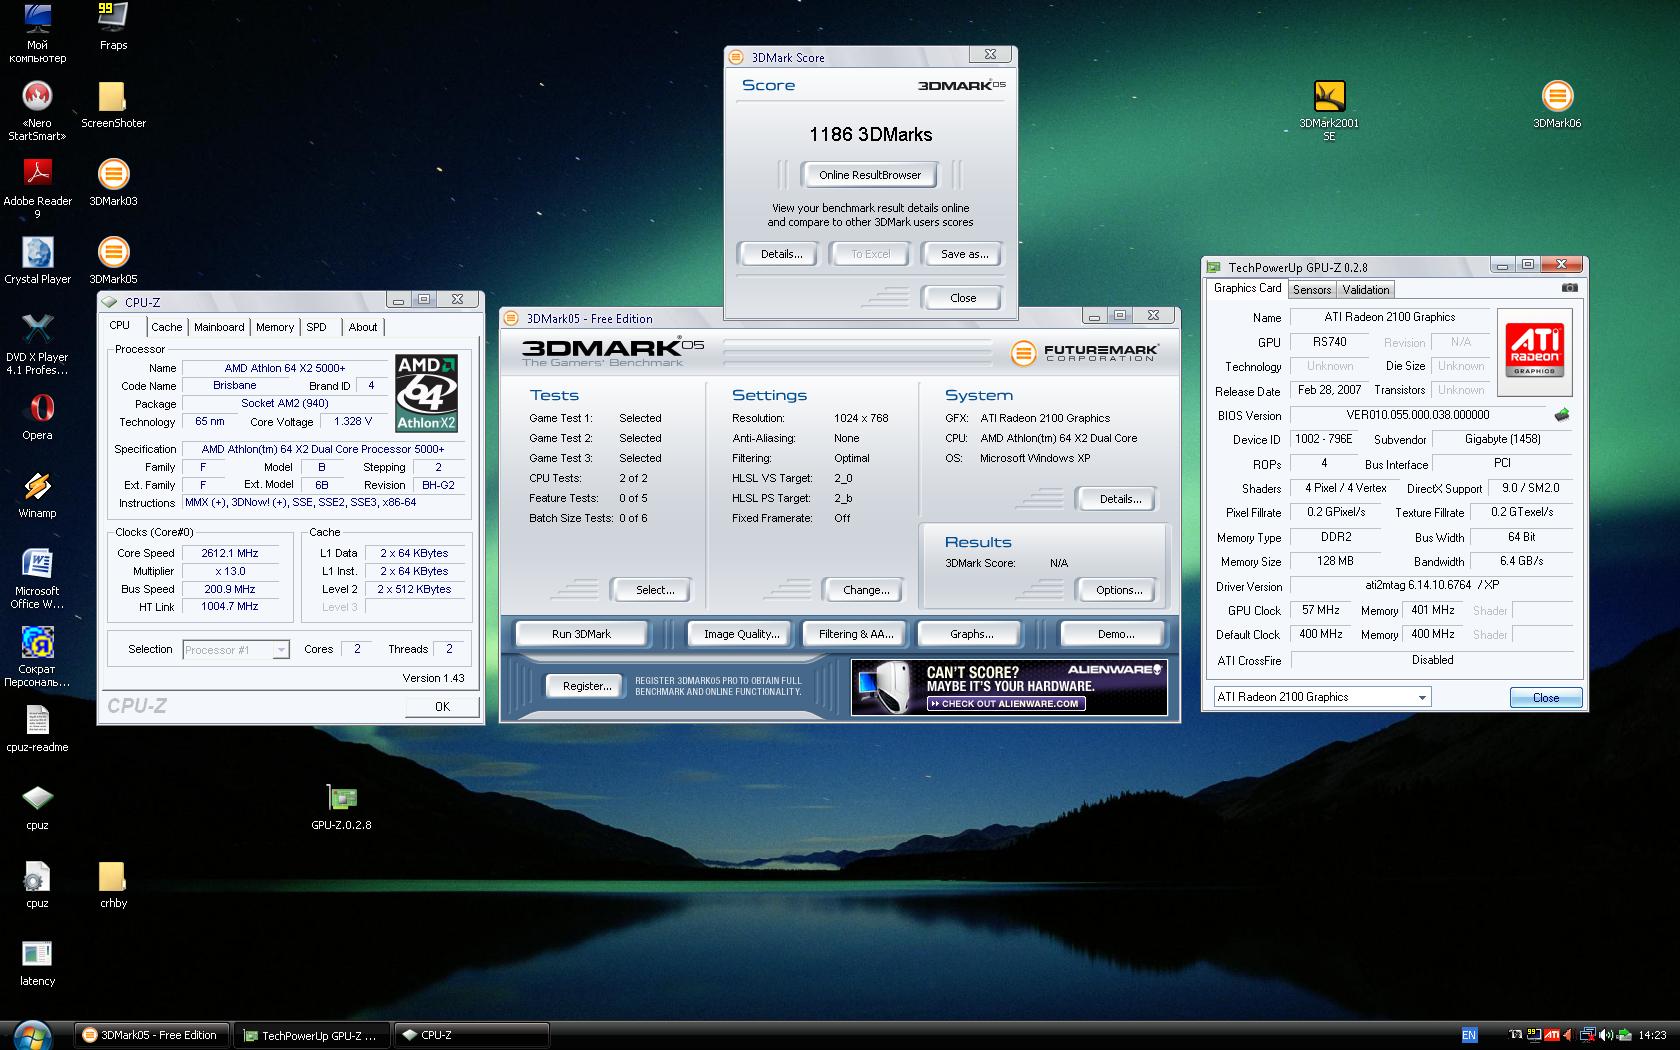Switch to the Cache tab in CPU-Z
The height and width of the screenshot is (1050, 1680).
(x=167, y=327)
